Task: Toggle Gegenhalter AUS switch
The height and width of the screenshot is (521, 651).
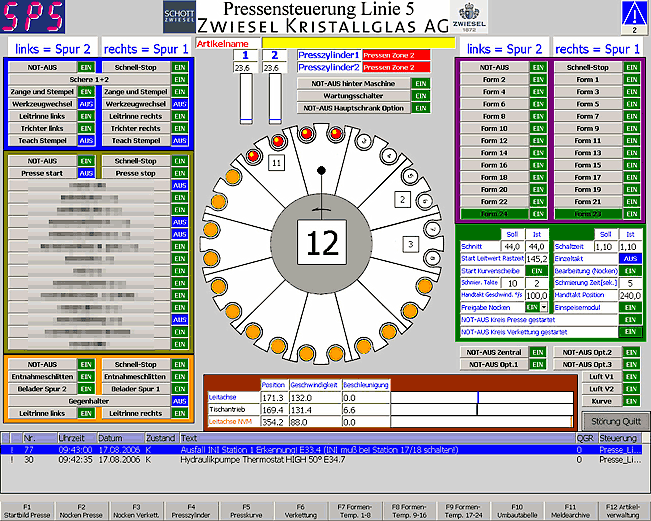Action: tap(180, 401)
